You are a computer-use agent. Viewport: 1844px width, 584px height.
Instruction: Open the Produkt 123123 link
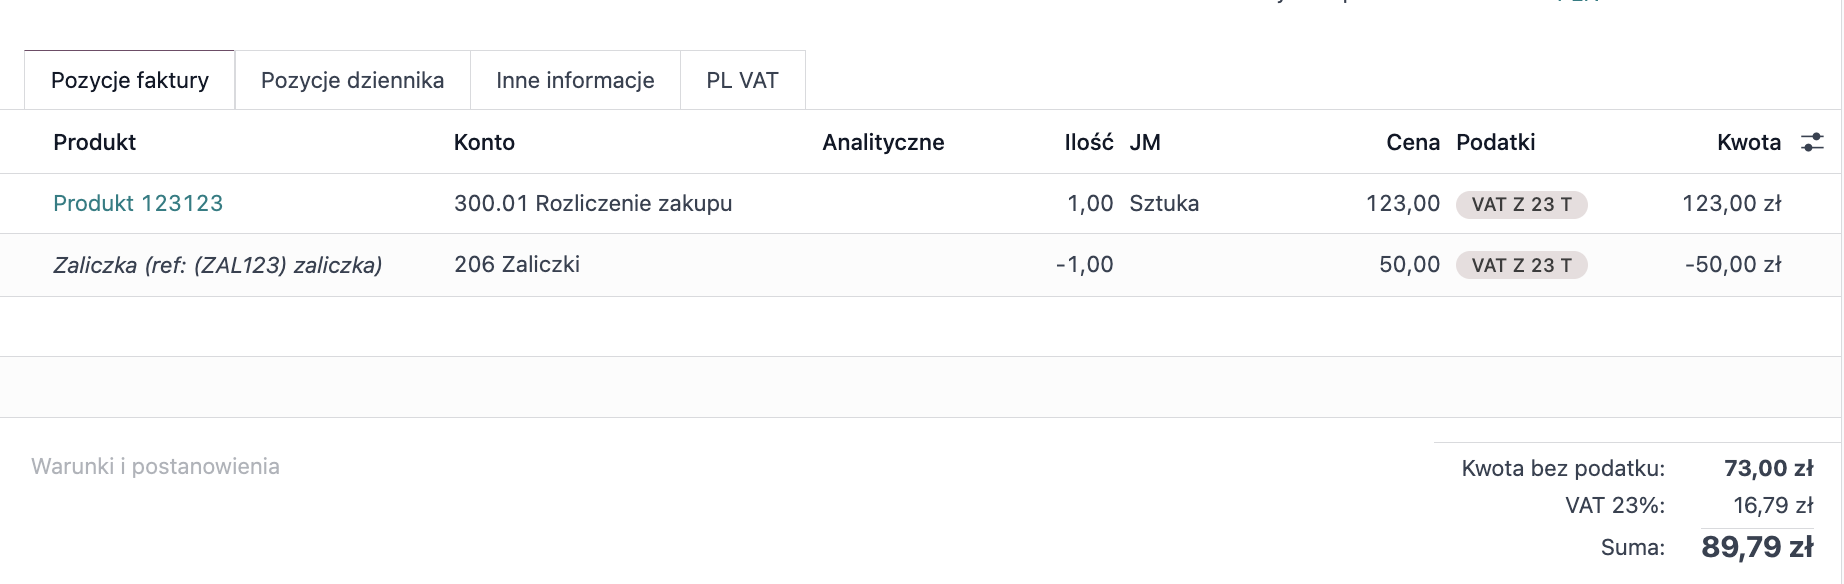[138, 203]
